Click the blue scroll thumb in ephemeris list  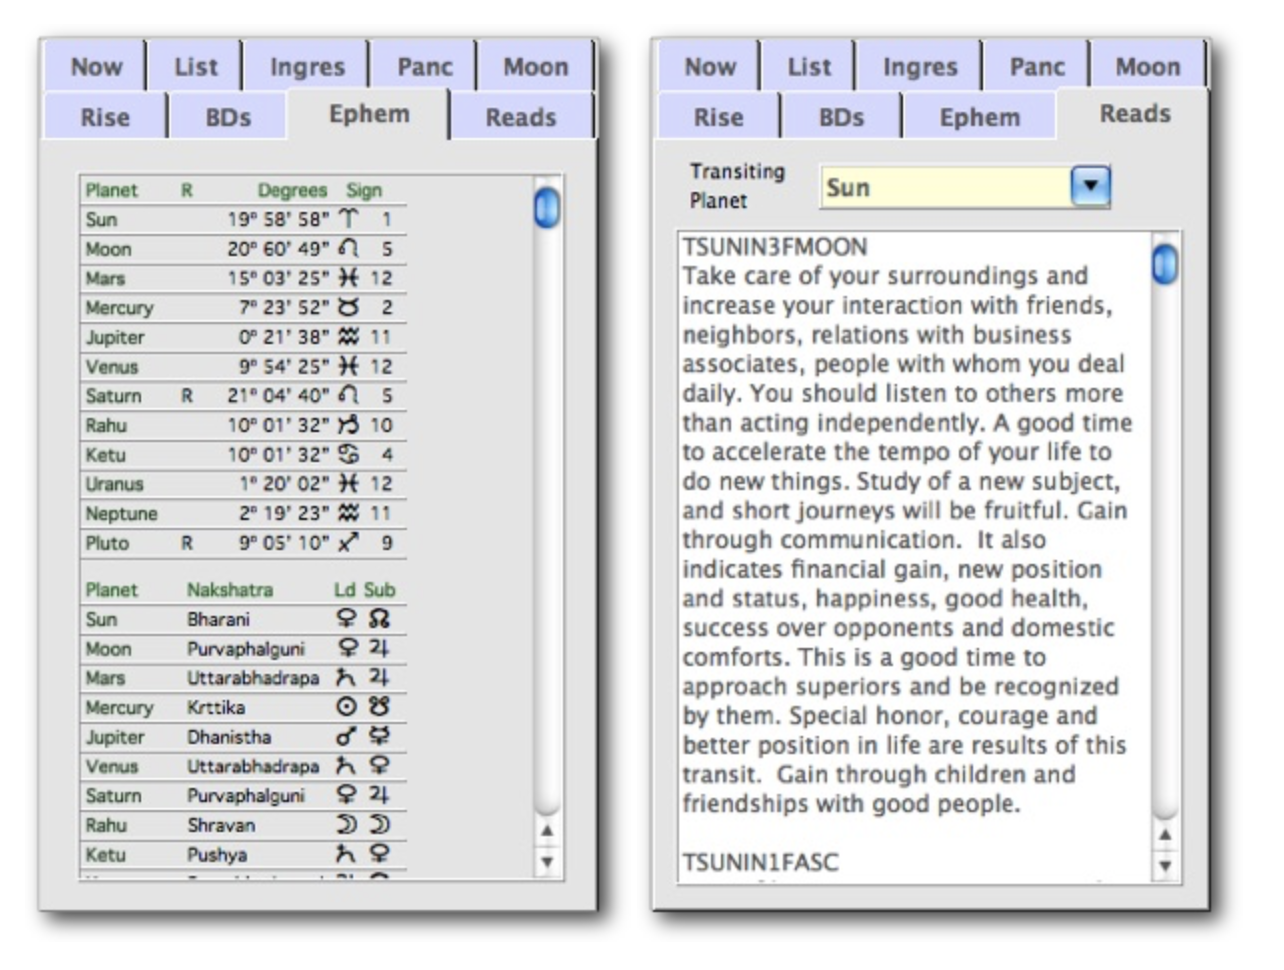547,208
